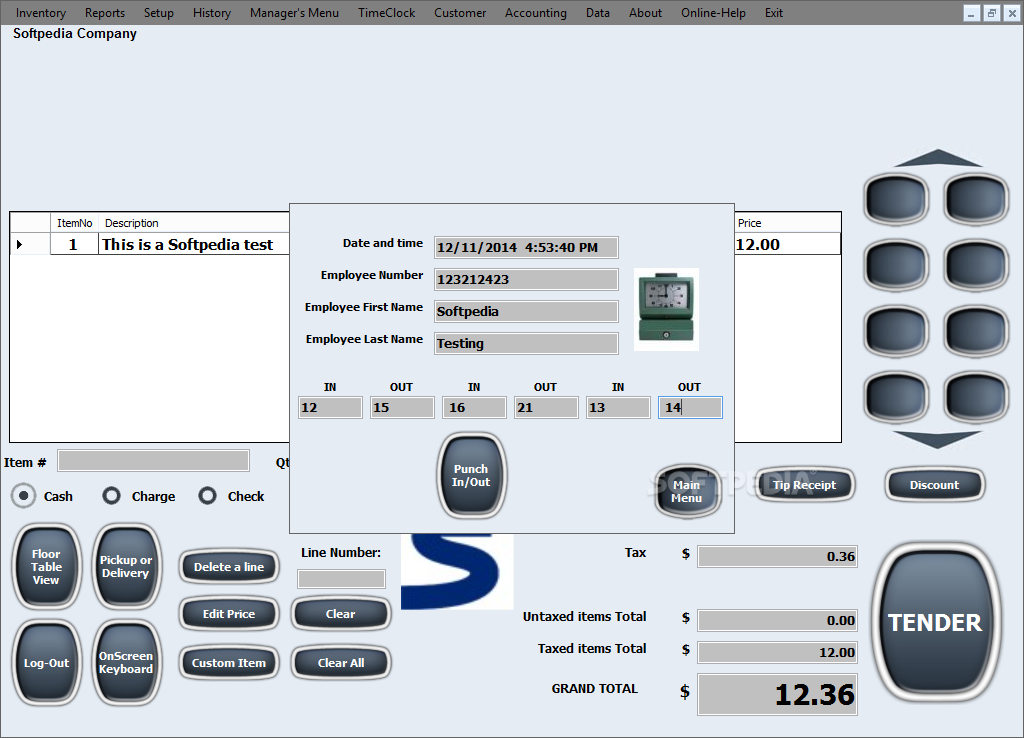Click the 'This is a Softpedia test' description cell
Screen dimensions: 1024x738
click(194, 244)
